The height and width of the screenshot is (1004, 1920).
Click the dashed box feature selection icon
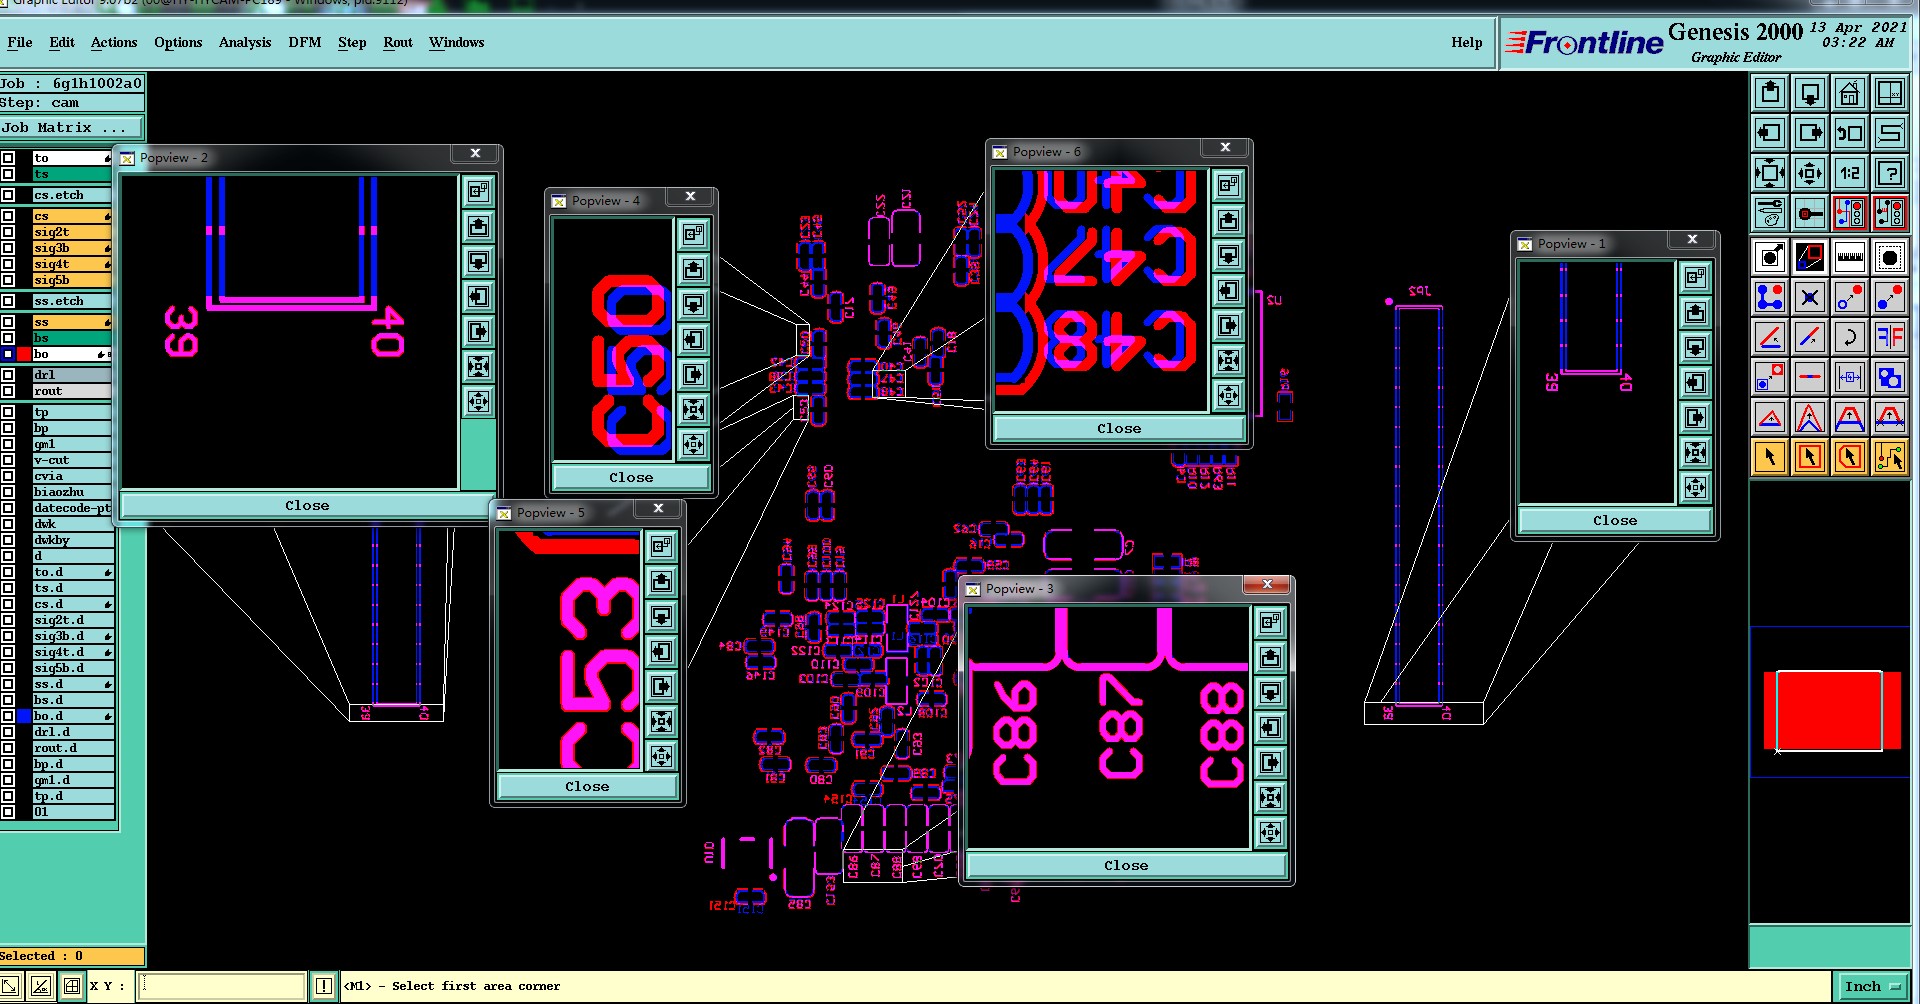(x=1889, y=257)
